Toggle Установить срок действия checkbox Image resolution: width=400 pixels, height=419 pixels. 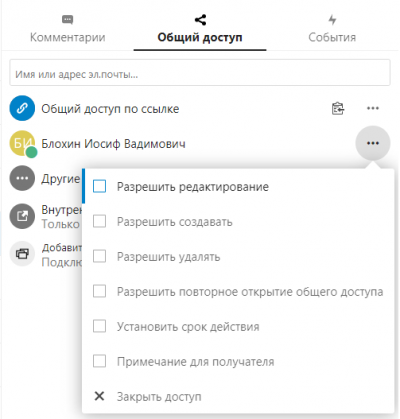[x=99, y=326]
